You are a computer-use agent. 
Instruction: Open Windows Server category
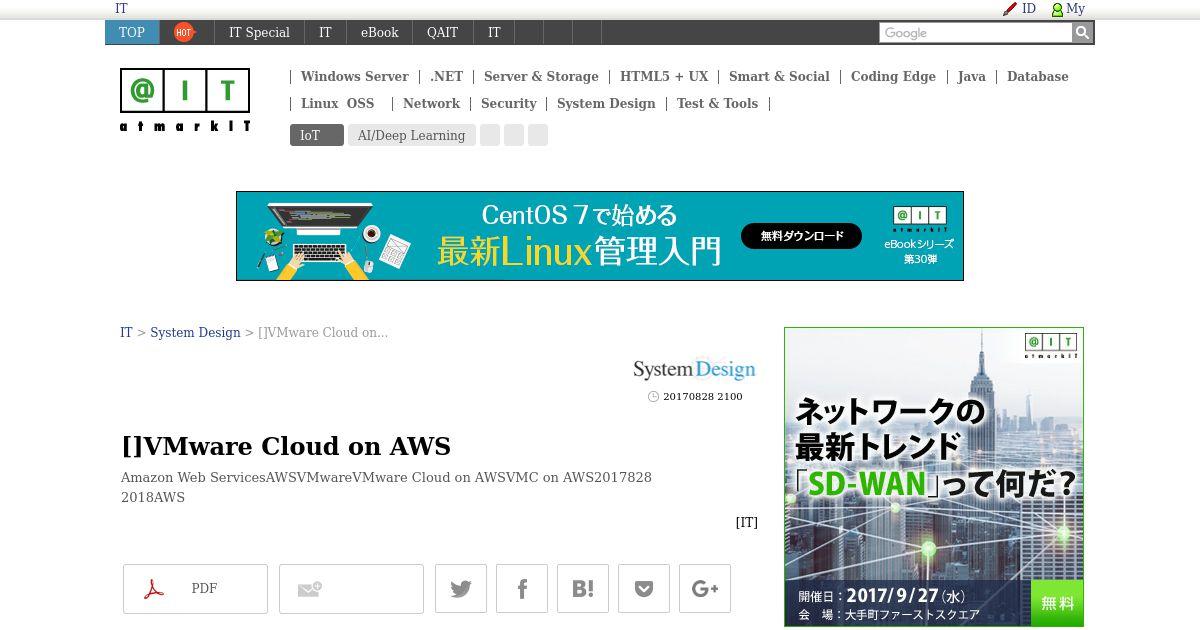coord(354,76)
